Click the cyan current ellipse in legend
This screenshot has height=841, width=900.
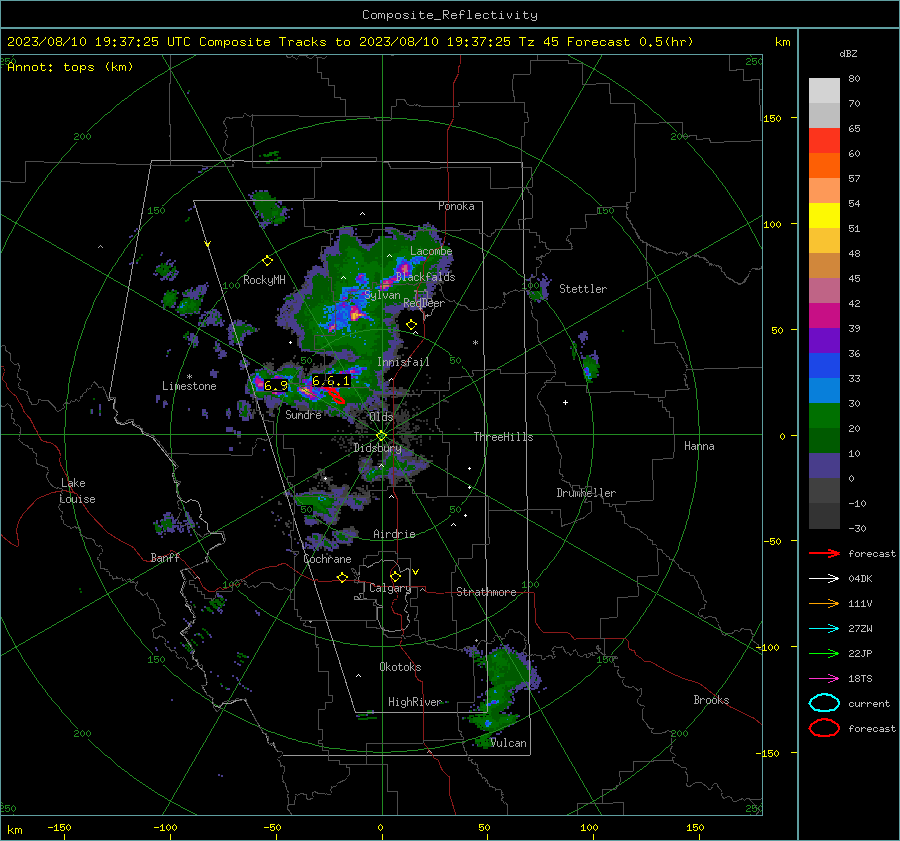coord(824,703)
